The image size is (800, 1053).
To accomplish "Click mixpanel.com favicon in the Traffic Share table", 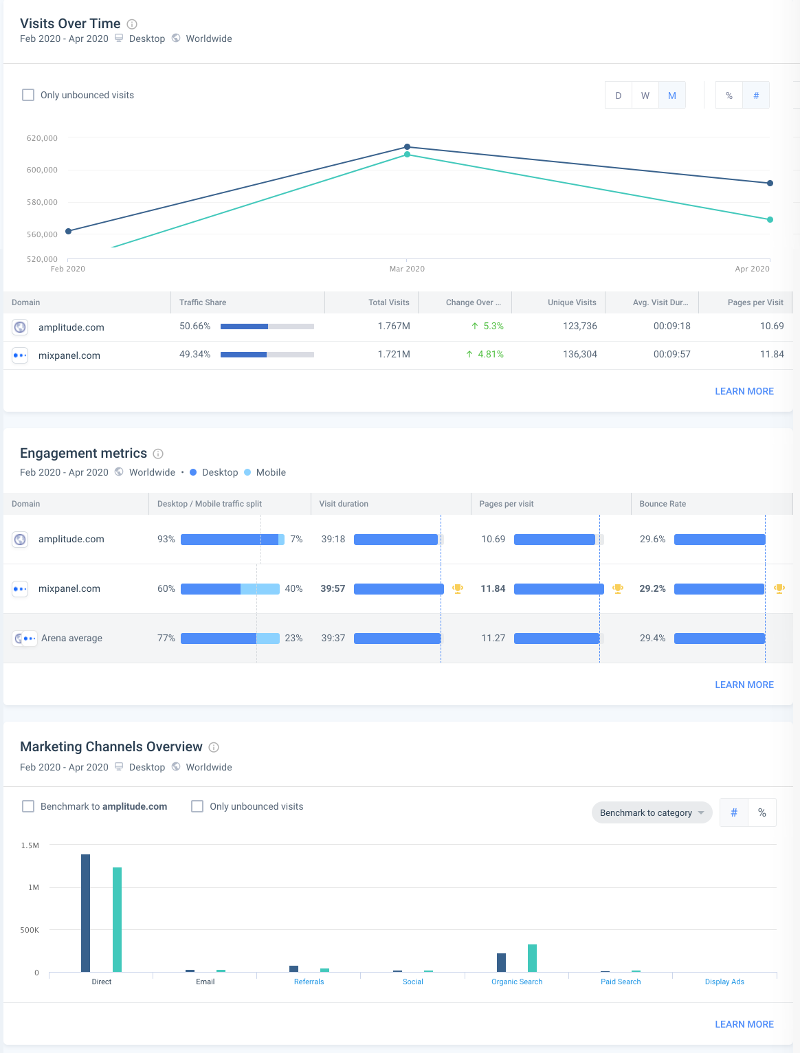I will coord(20,355).
